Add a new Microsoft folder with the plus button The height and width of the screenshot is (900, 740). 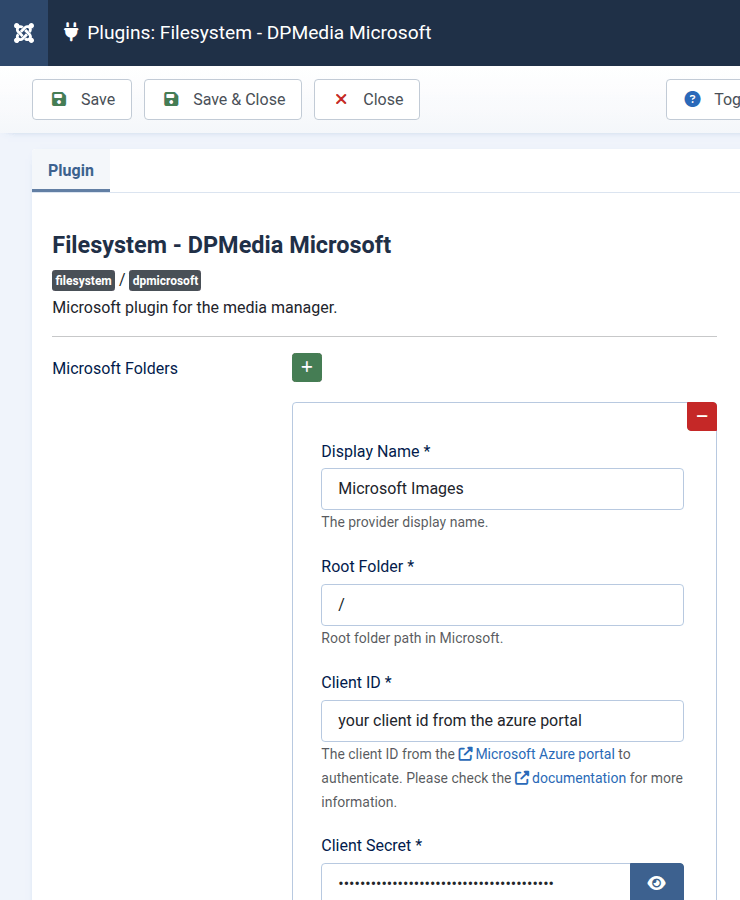click(307, 367)
